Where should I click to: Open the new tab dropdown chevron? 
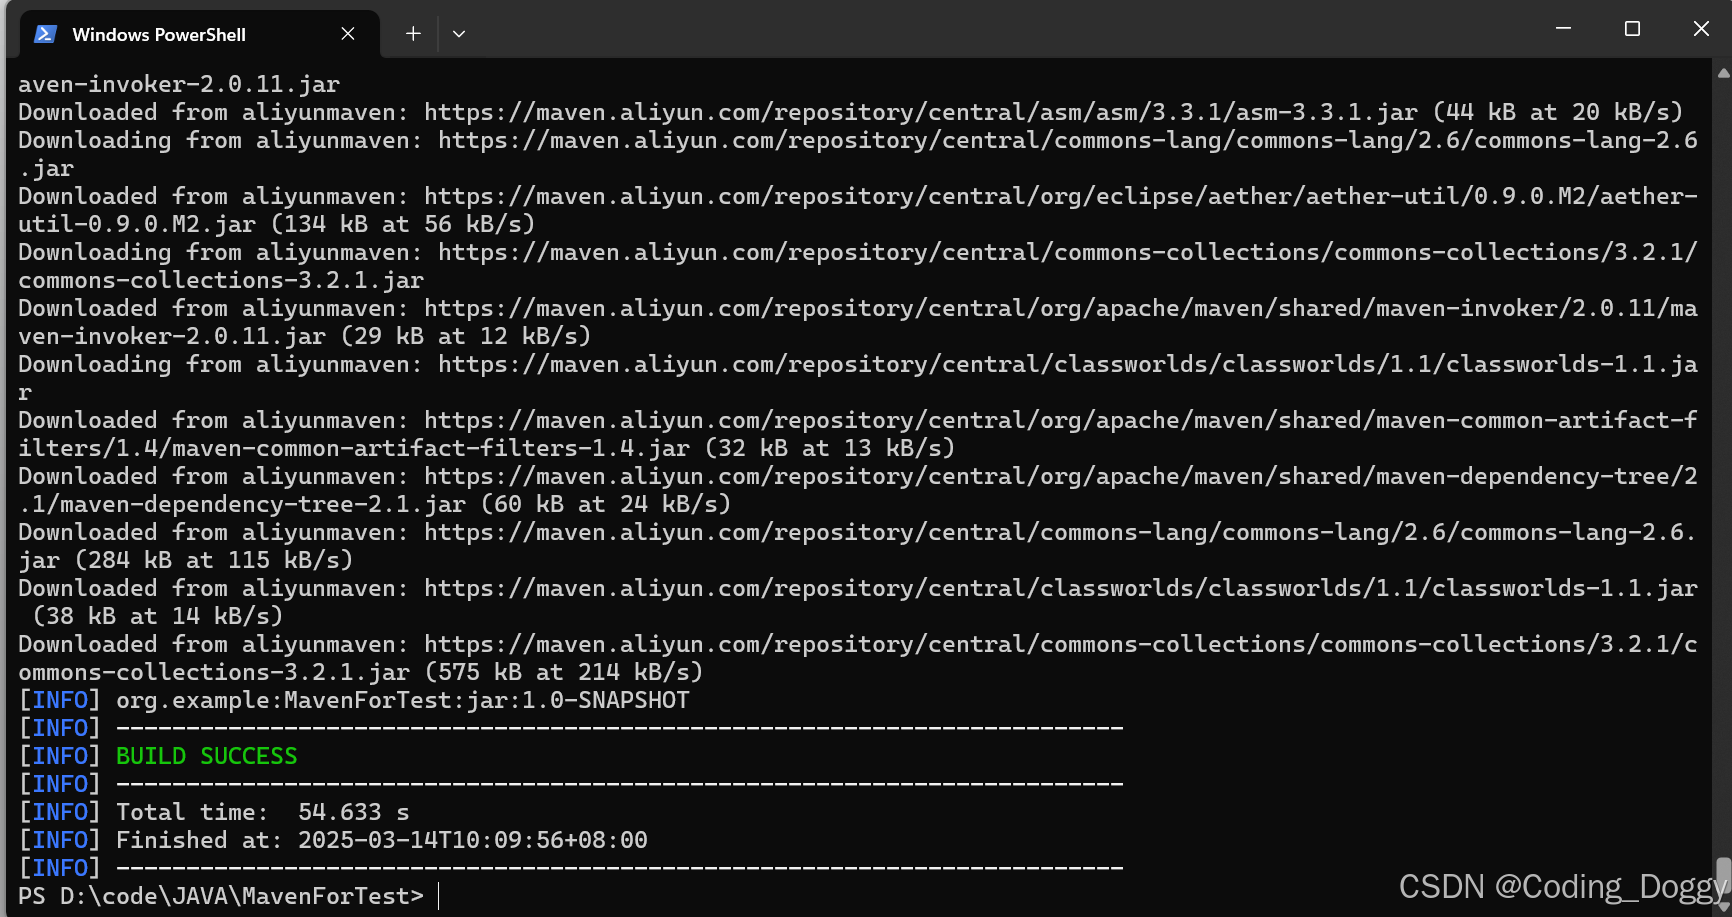458,33
